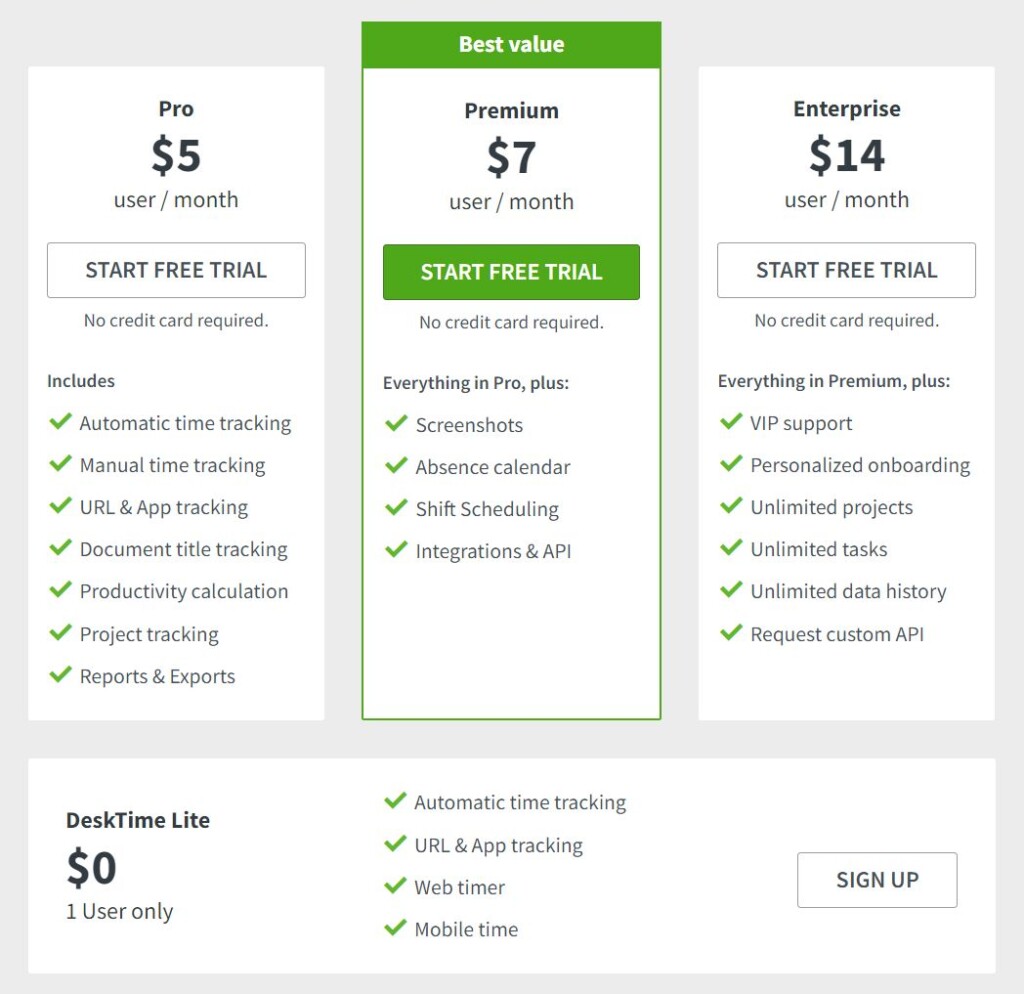This screenshot has width=1024, height=994.
Task: Click checkmark beside VIP support
Action: tap(731, 422)
